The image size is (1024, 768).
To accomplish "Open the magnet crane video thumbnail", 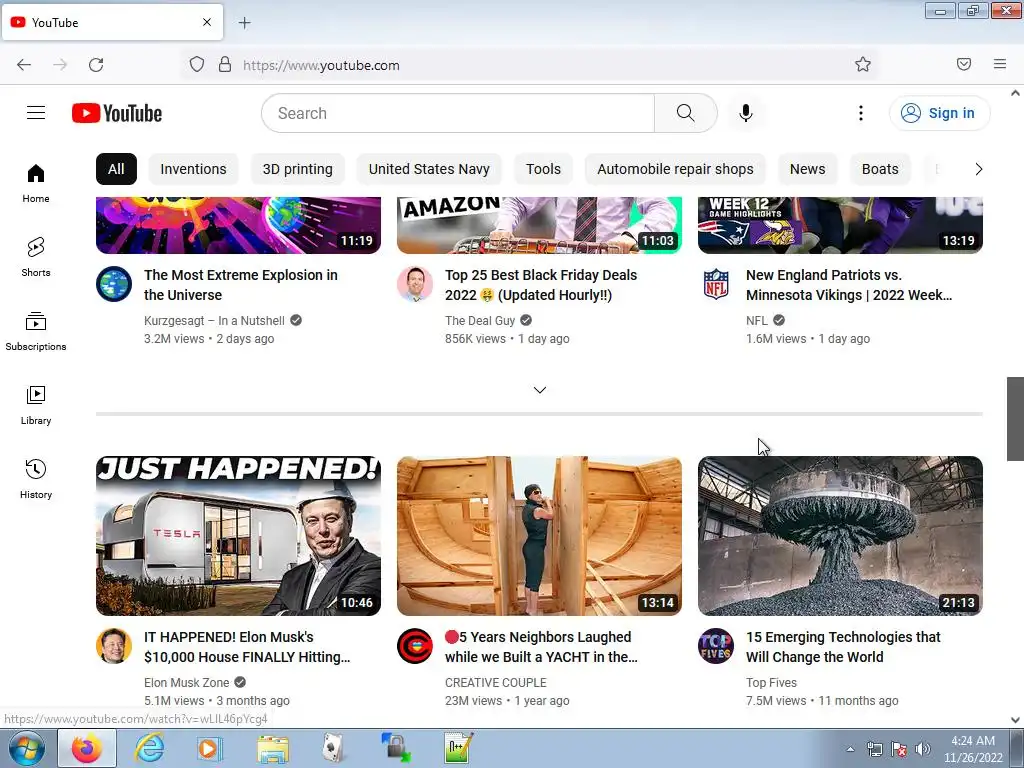I will 840,536.
